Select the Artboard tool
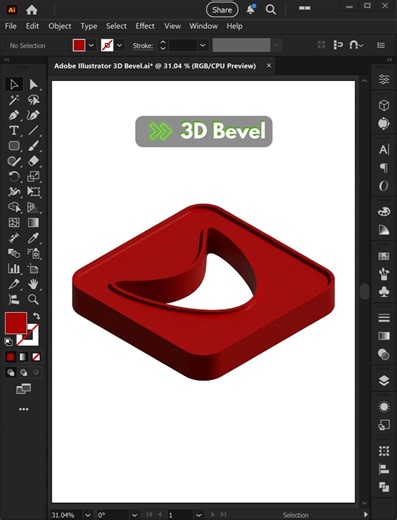The image size is (397, 520). (x=33, y=269)
